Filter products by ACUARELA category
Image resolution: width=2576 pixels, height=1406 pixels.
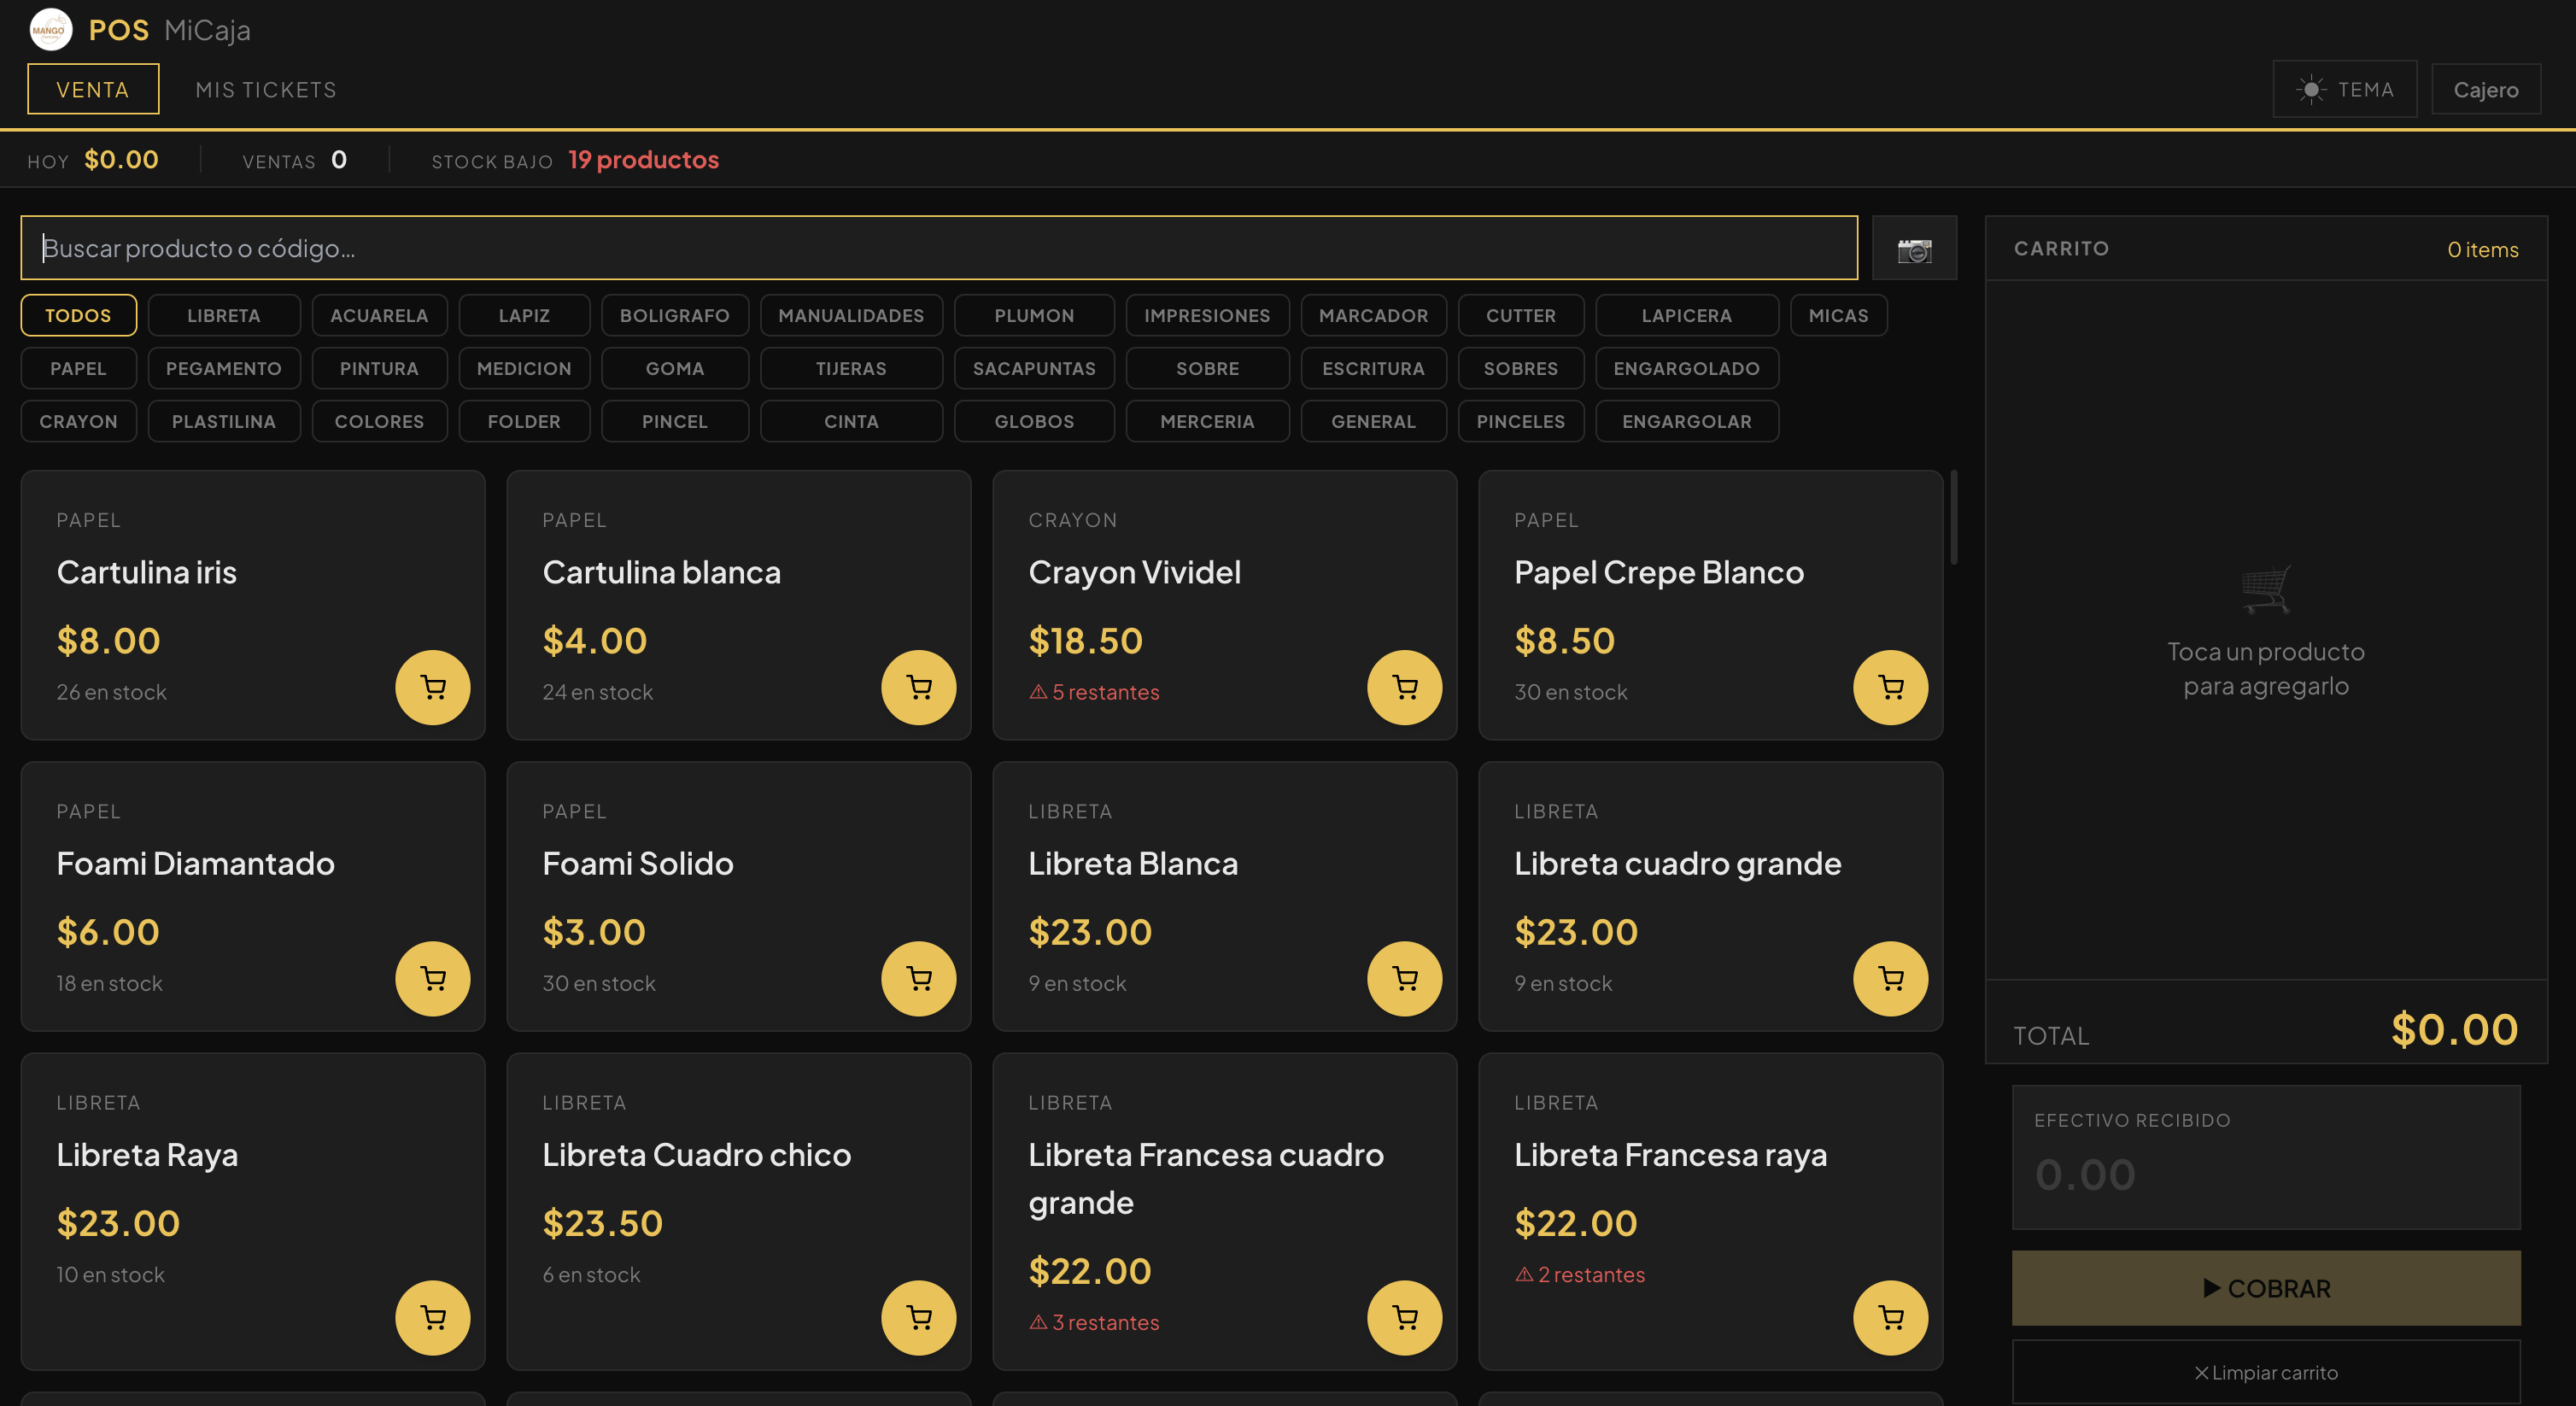tap(379, 315)
